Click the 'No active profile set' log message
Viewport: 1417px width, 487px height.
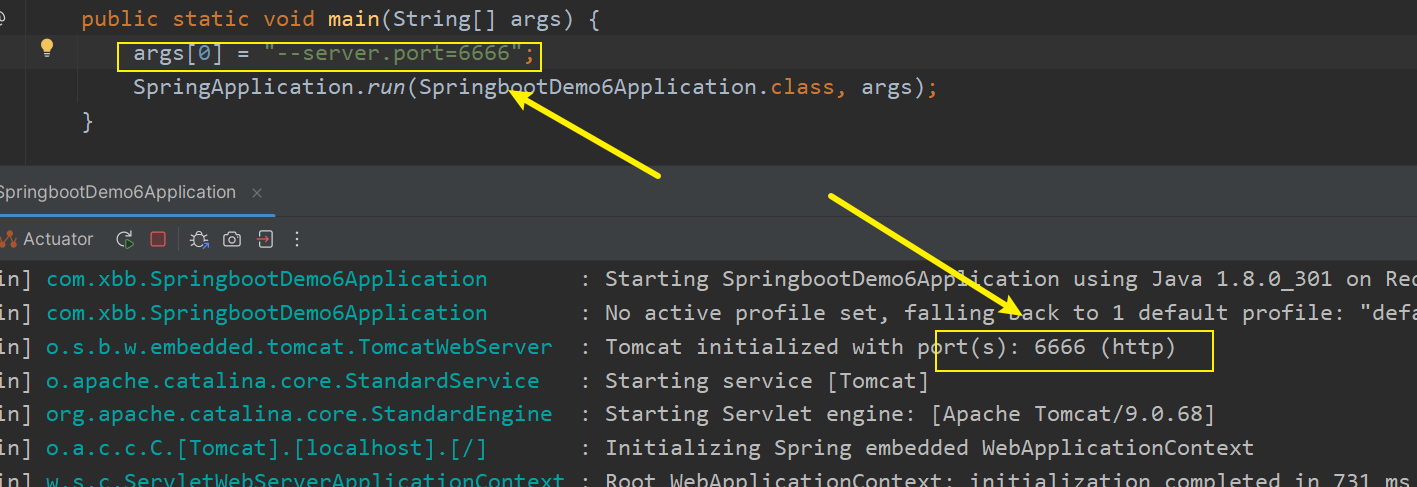(x=1011, y=313)
